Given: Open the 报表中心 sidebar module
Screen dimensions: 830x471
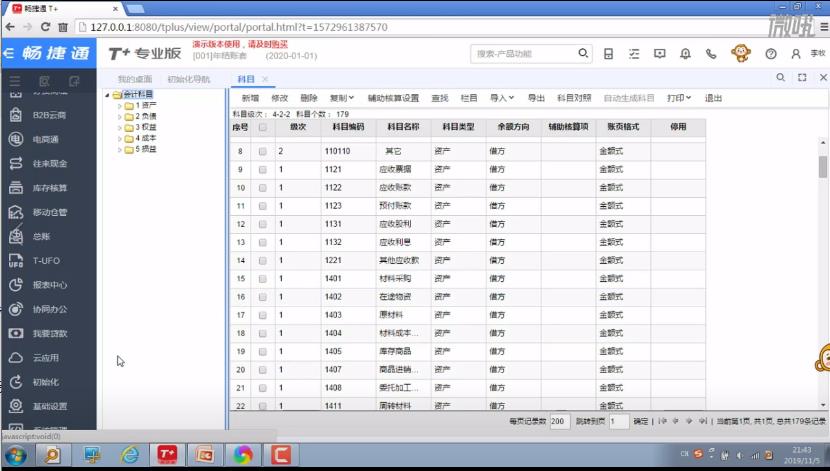Looking at the screenshot, I should [x=48, y=285].
